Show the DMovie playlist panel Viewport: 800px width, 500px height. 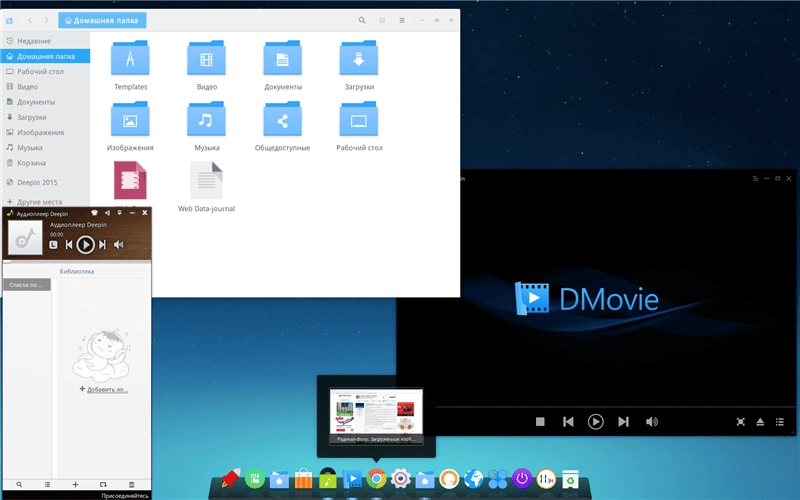click(x=780, y=422)
